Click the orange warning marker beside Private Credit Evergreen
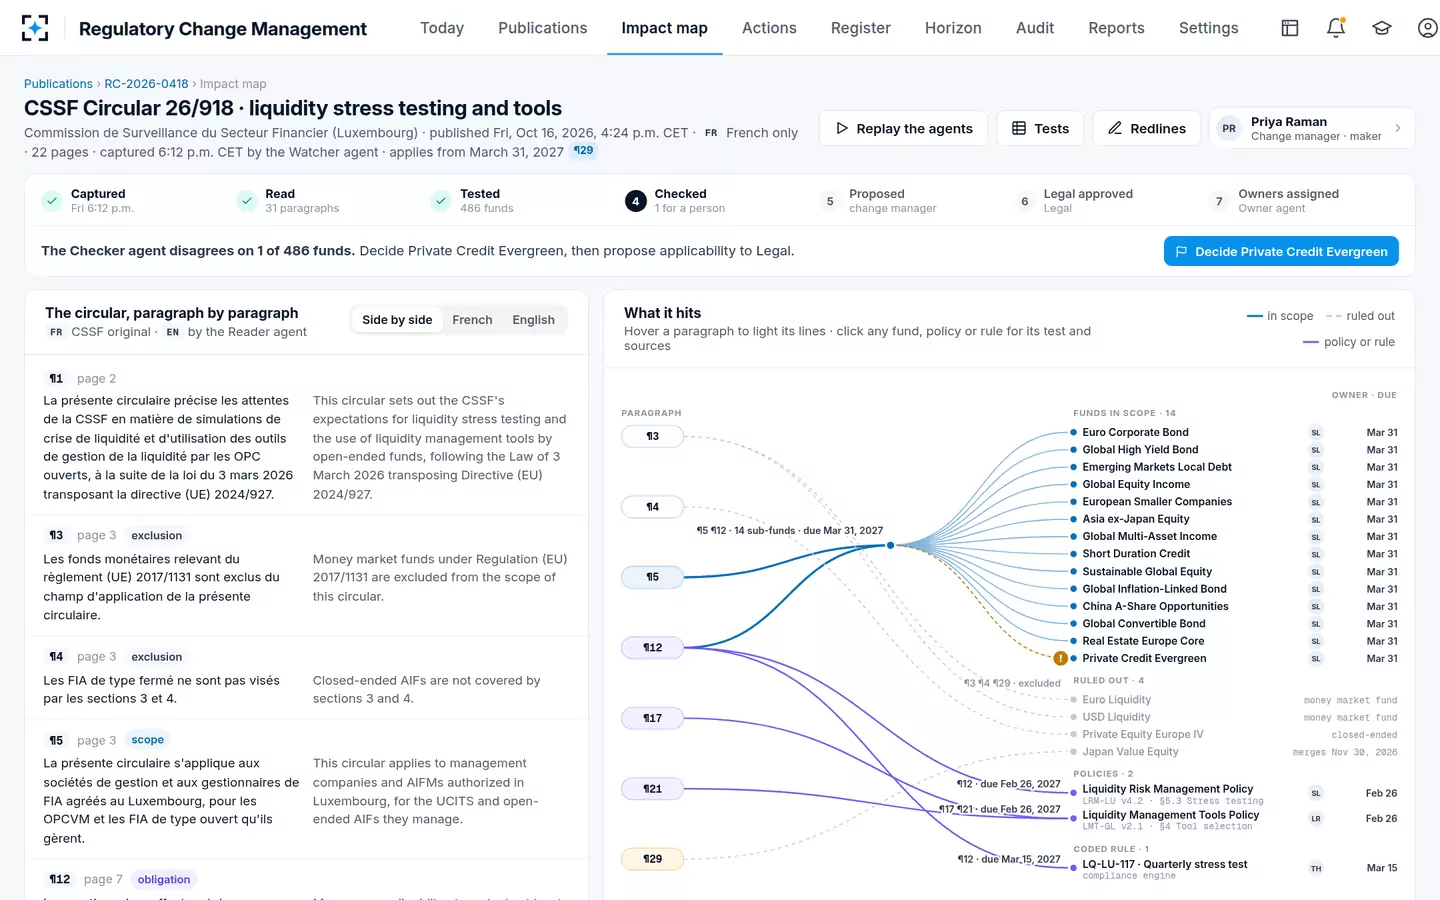This screenshot has width=1440, height=900. coord(1060,658)
